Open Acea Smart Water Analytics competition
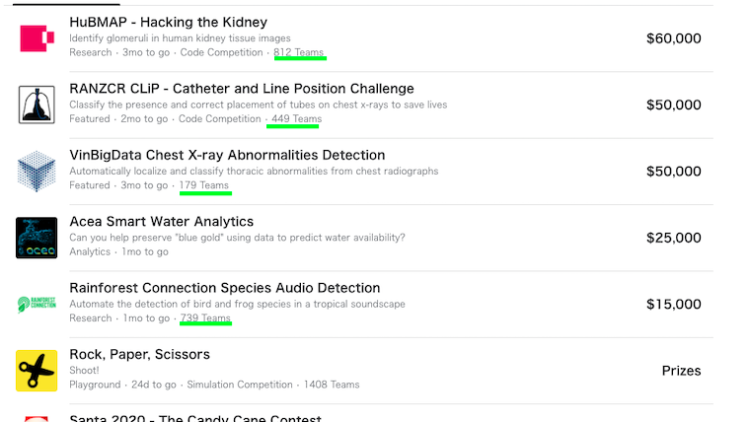Viewport: 750px width, 422px height. tap(162, 222)
